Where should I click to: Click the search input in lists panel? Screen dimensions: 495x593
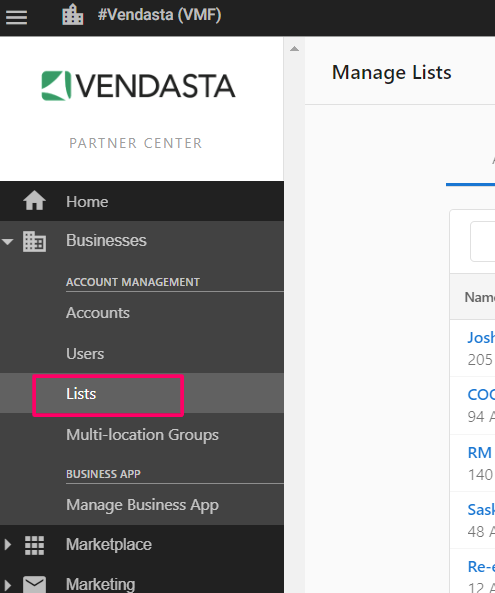[483, 241]
